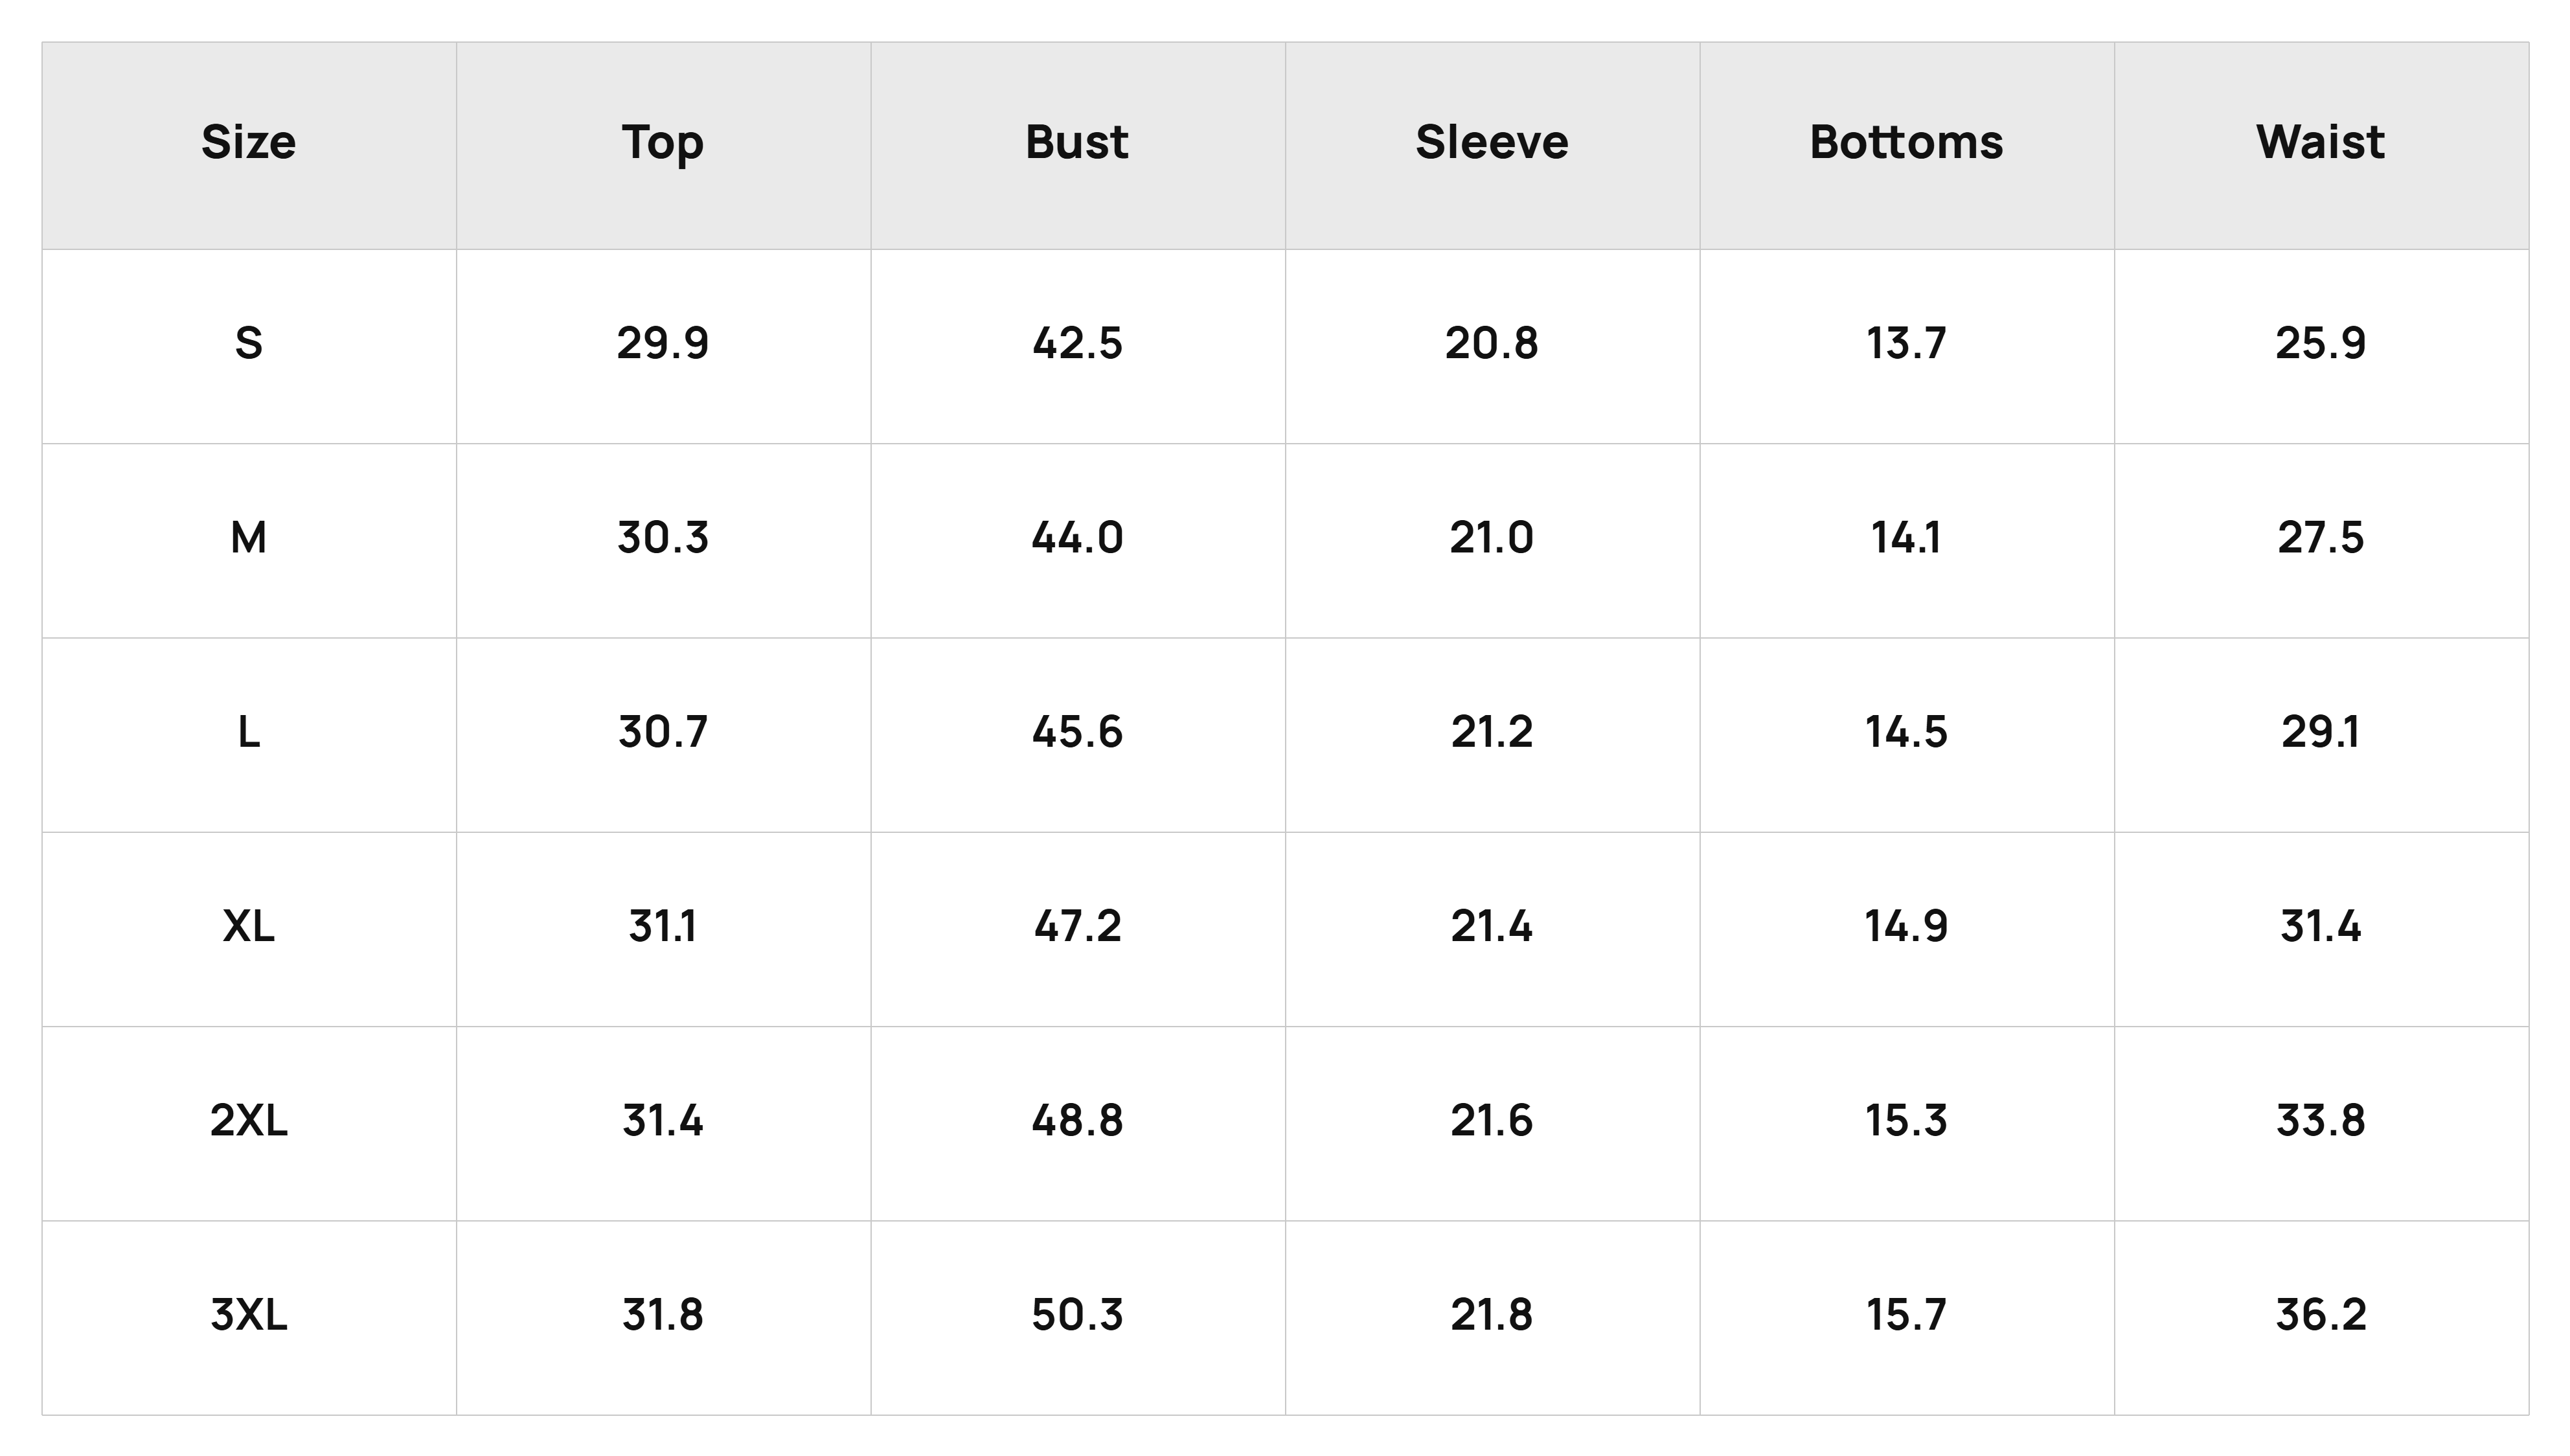The height and width of the screenshot is (1456, 2570).
Task: Click the Bottoms column header
Action: pyautogui.click(x=1906, y=142)
